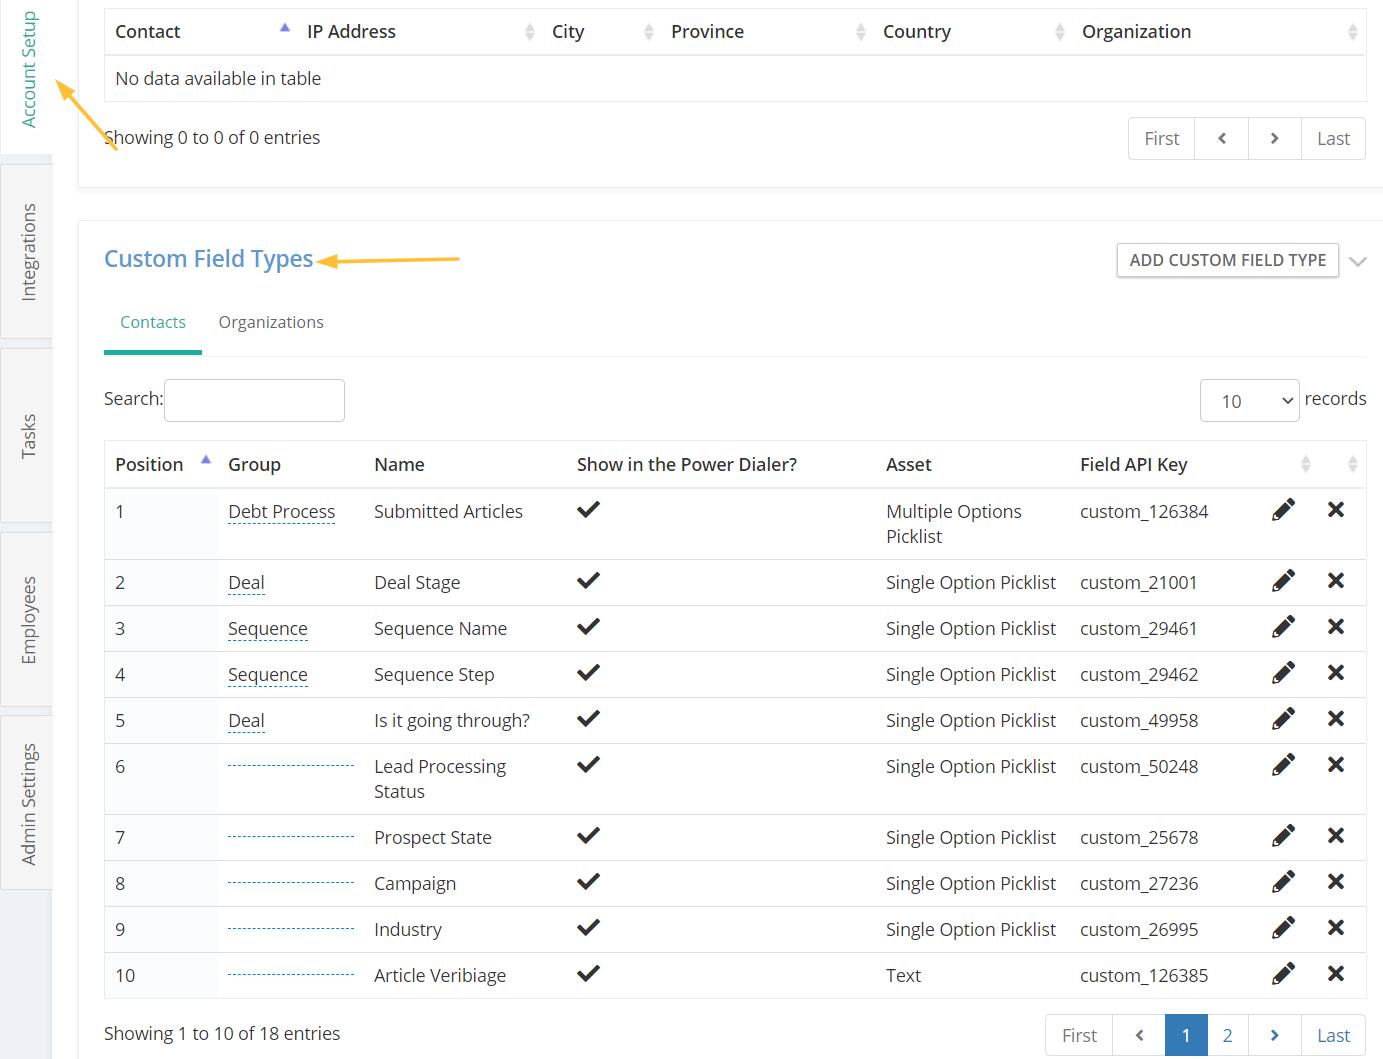Switch to the Organizations tab
This screenshot has width=1383, height=1059.
(x=271, y=323)
